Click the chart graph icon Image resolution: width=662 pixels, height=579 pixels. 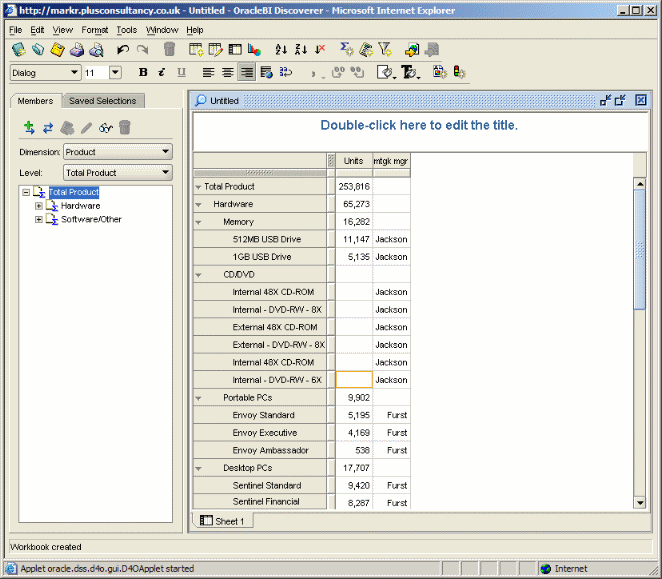point(254,50)
